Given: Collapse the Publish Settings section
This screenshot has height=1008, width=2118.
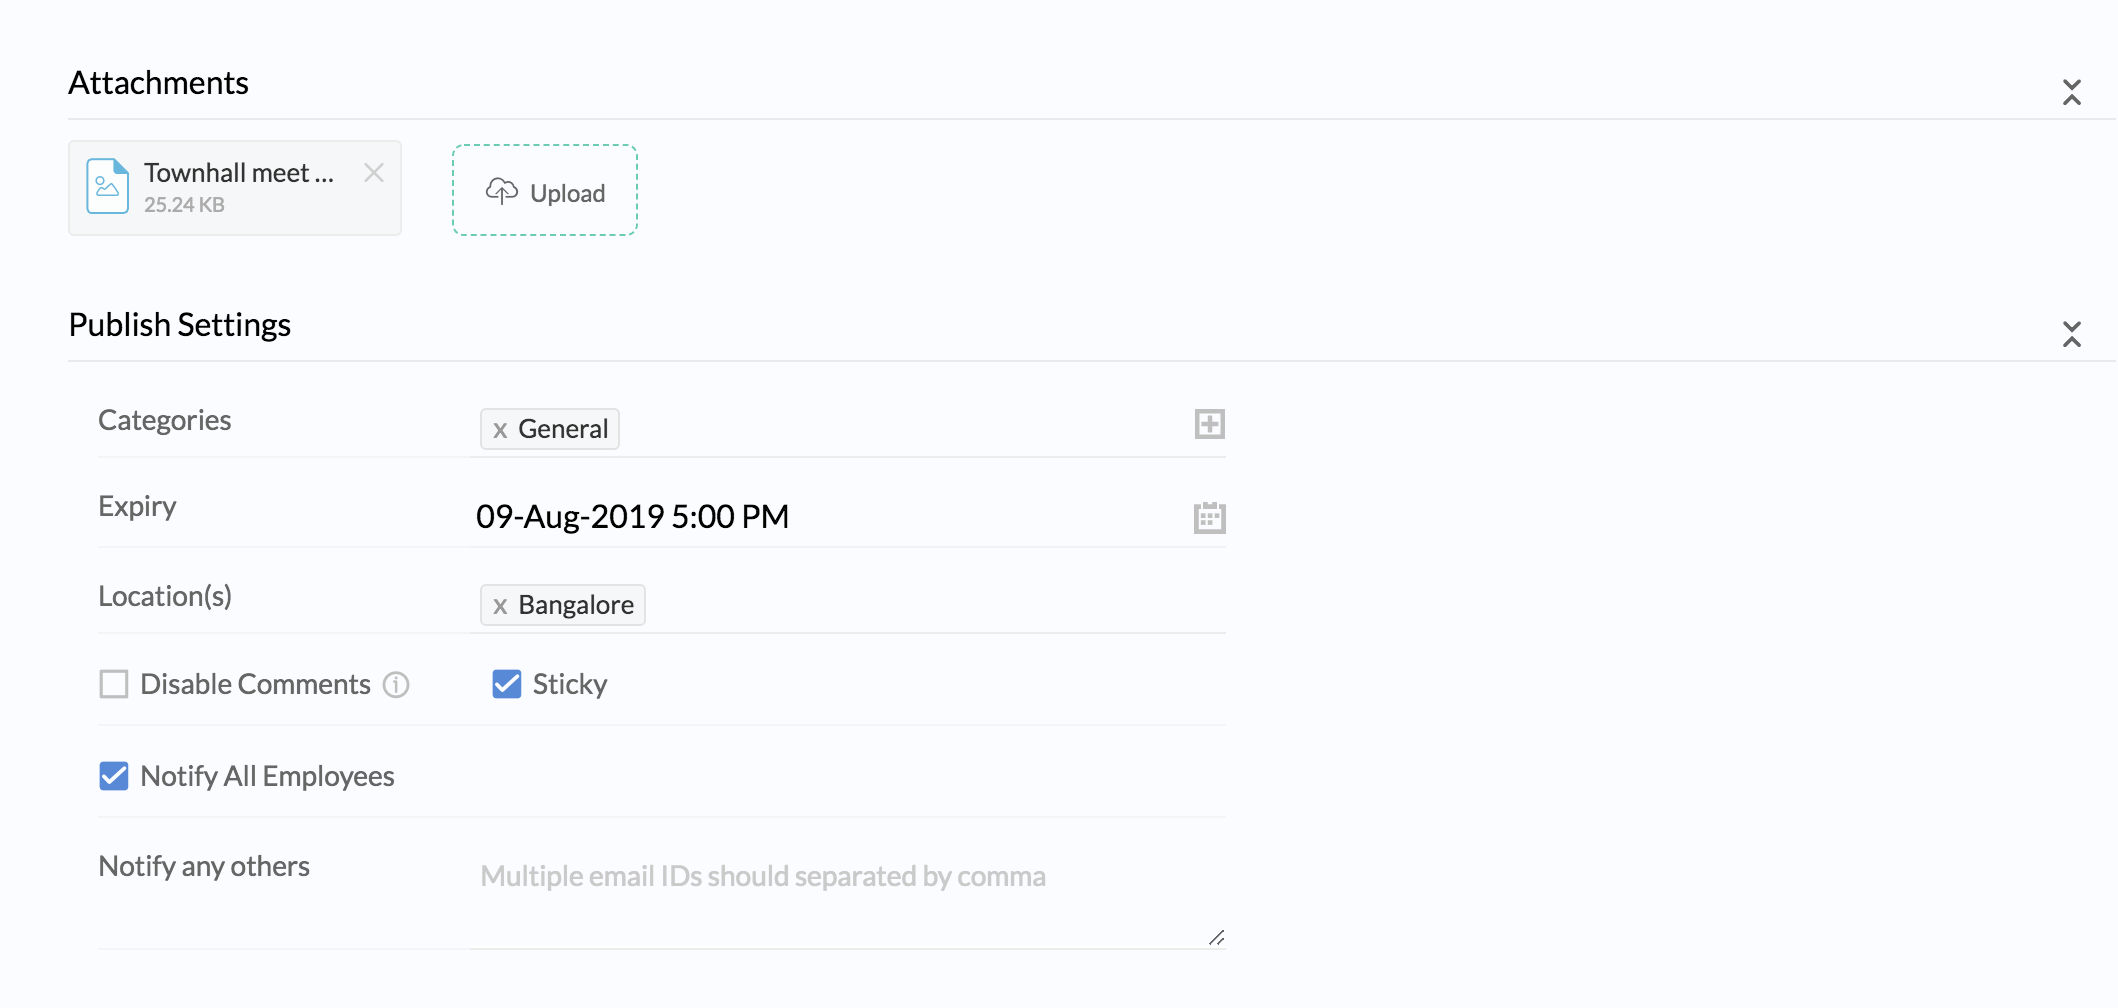Looking at the screenshot, I should point(2071,334).
